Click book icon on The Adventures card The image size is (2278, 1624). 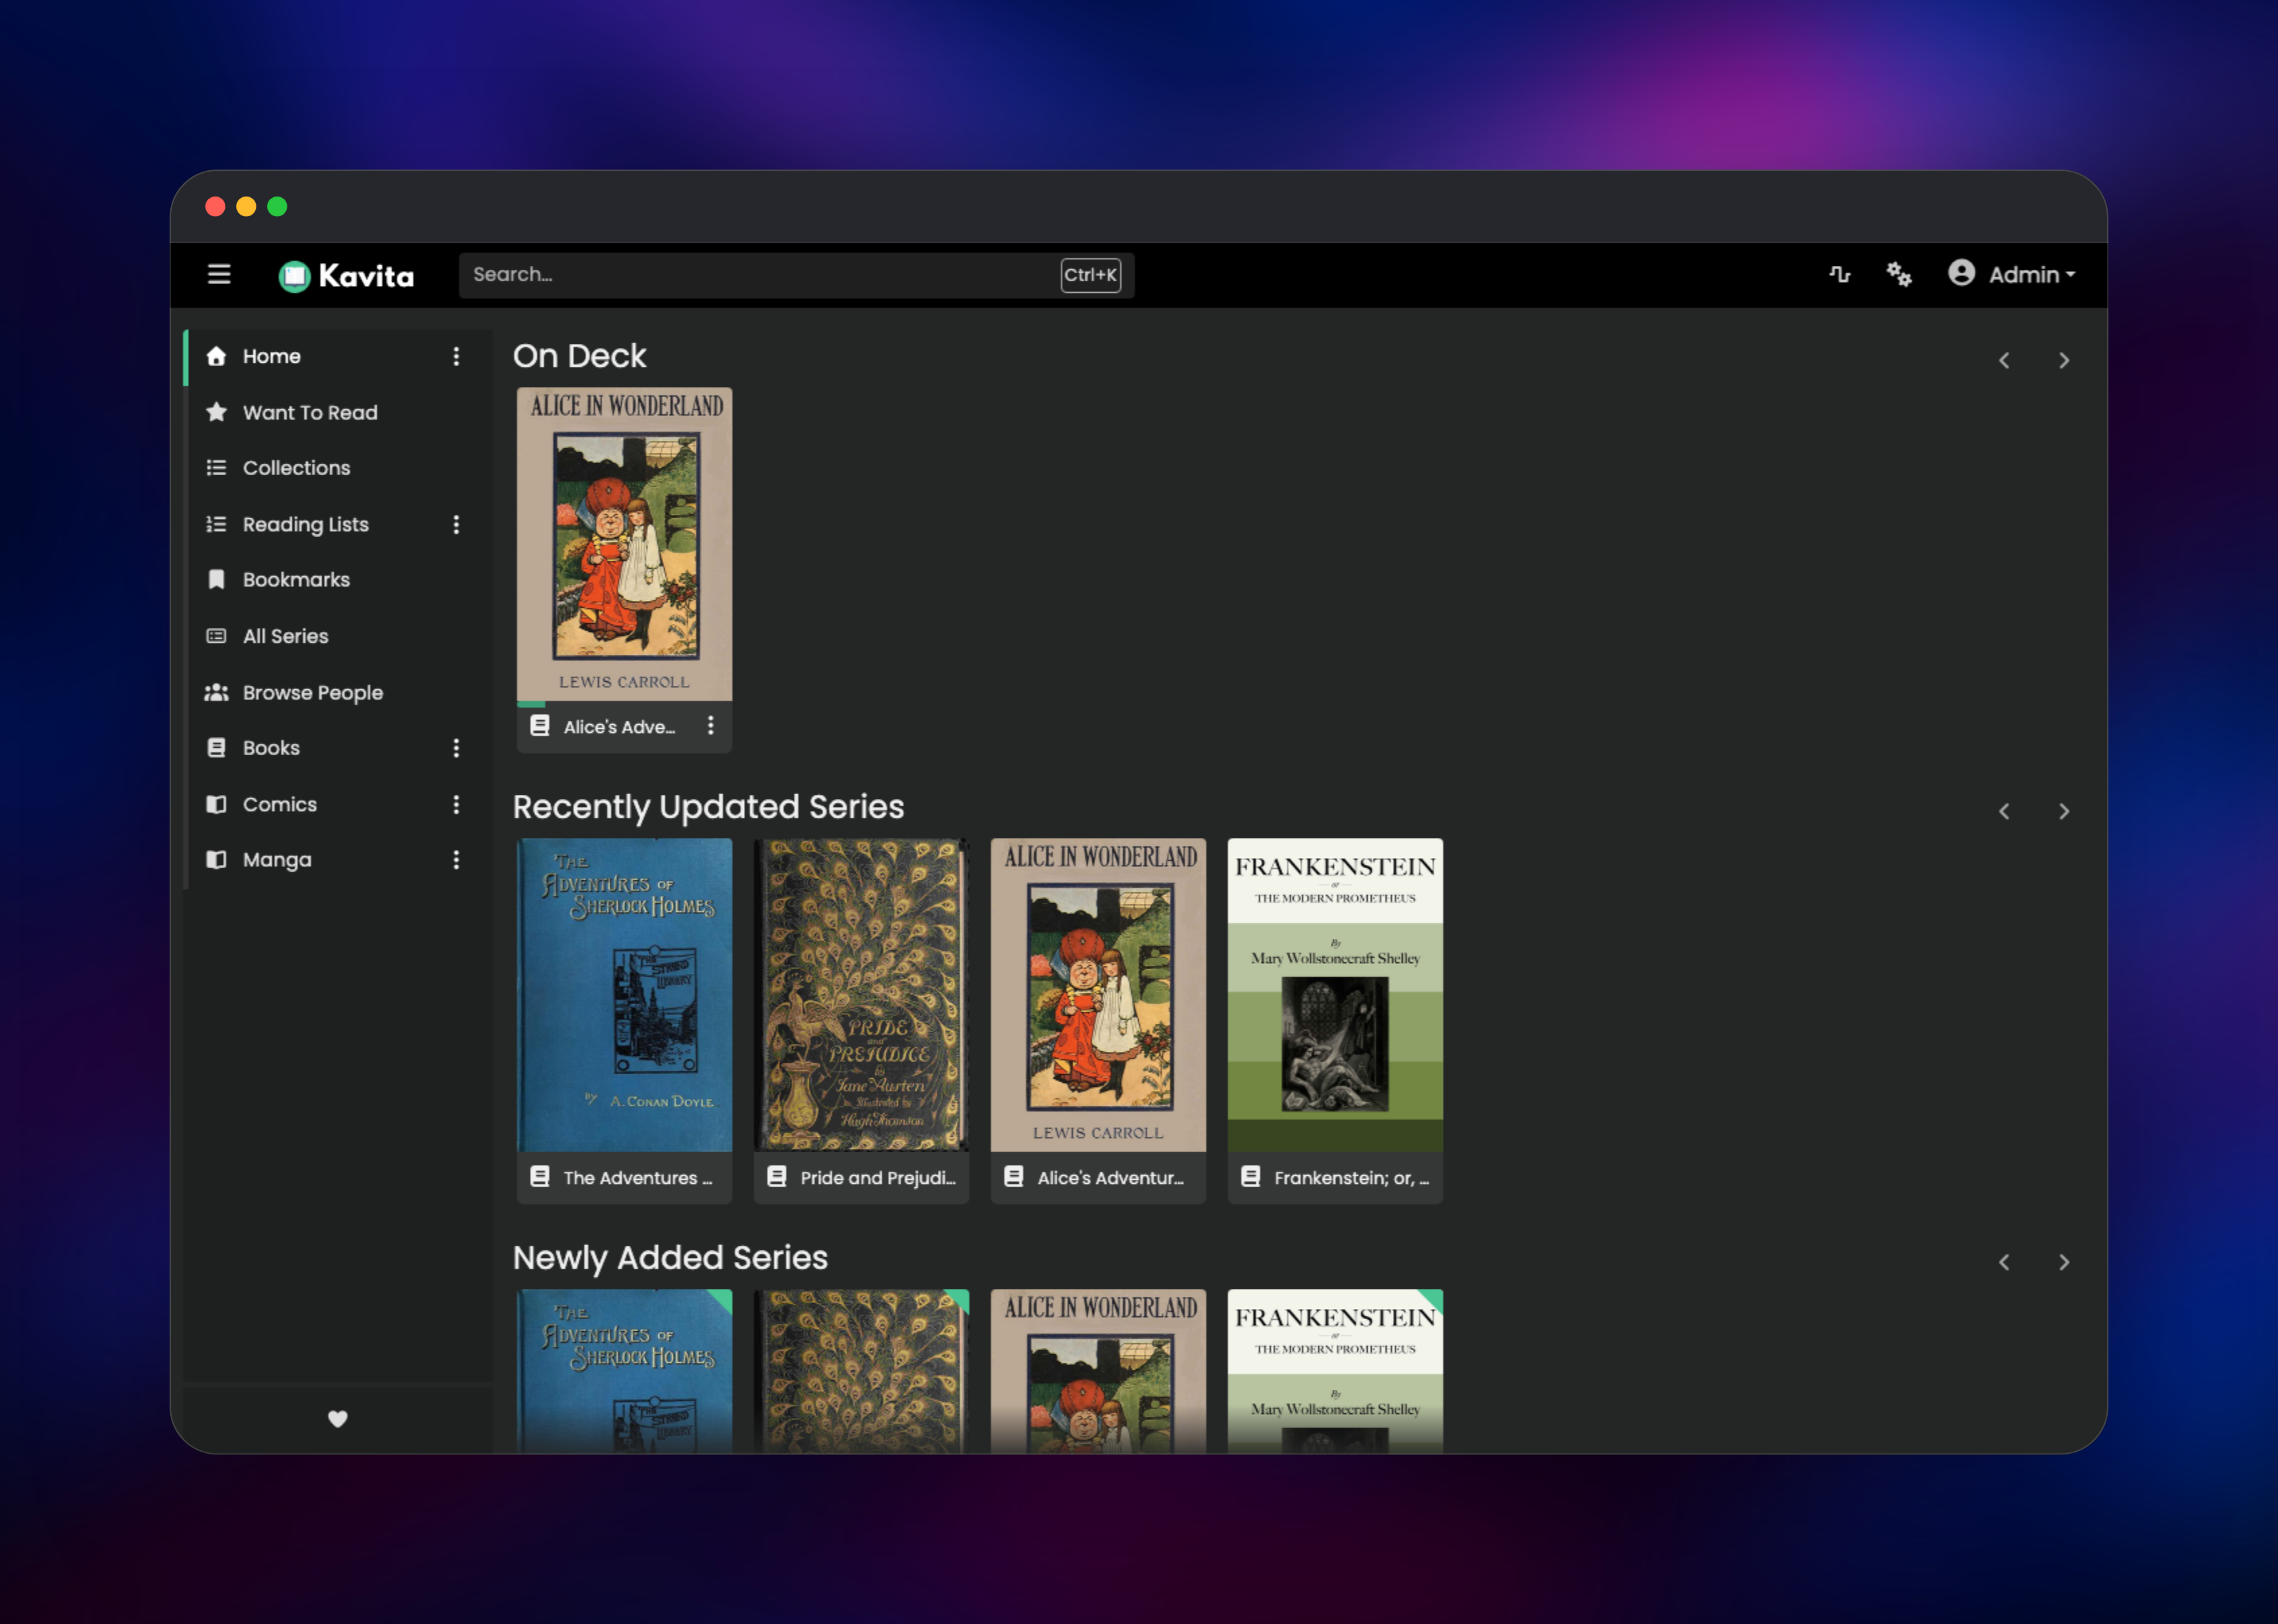pos(540,1177)
